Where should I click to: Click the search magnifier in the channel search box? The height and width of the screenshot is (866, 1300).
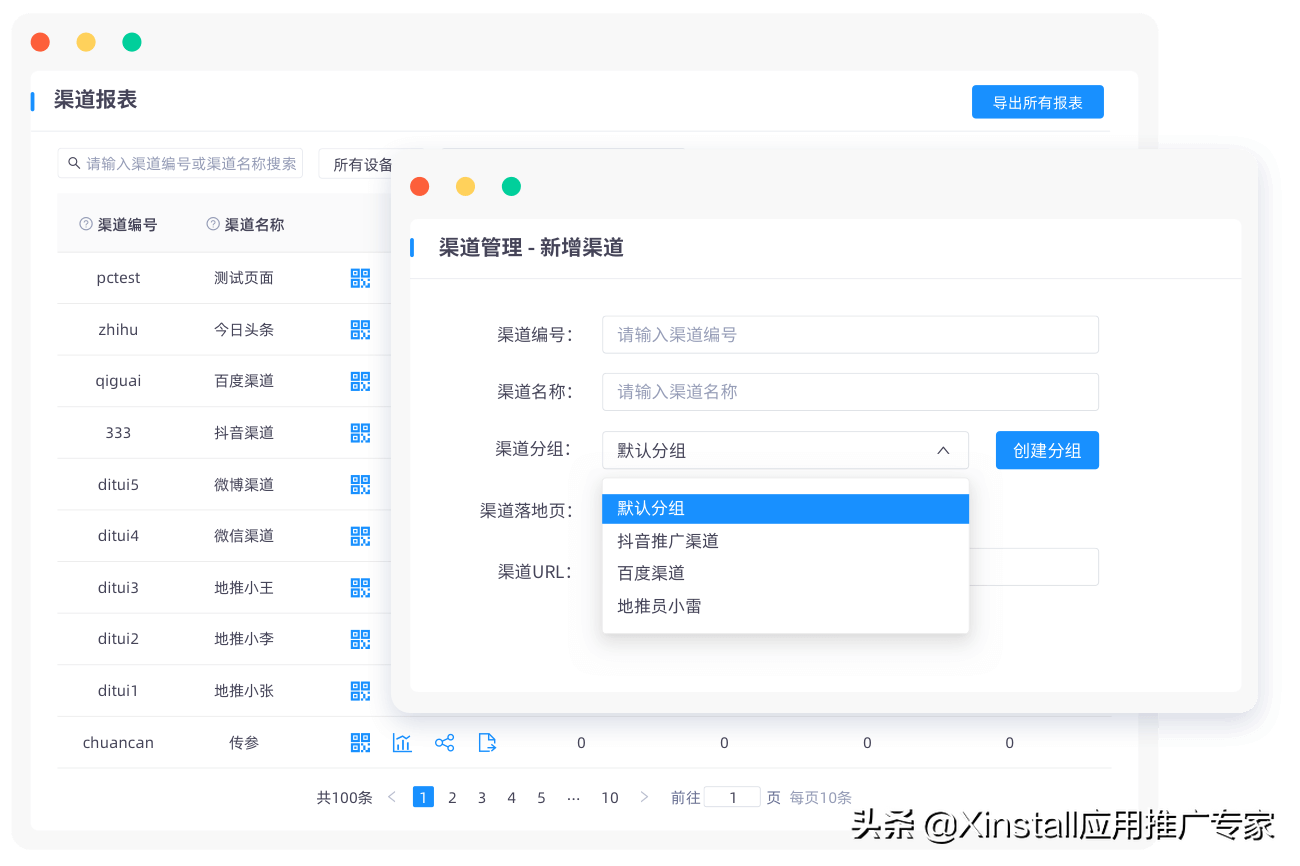tap(73, 162)
